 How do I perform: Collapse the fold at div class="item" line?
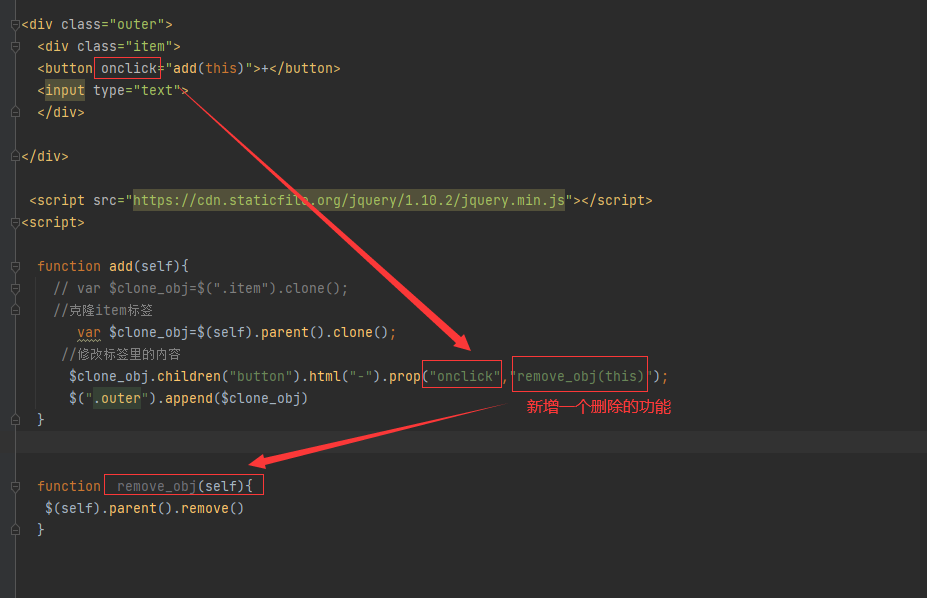click(x=15, y=47)
